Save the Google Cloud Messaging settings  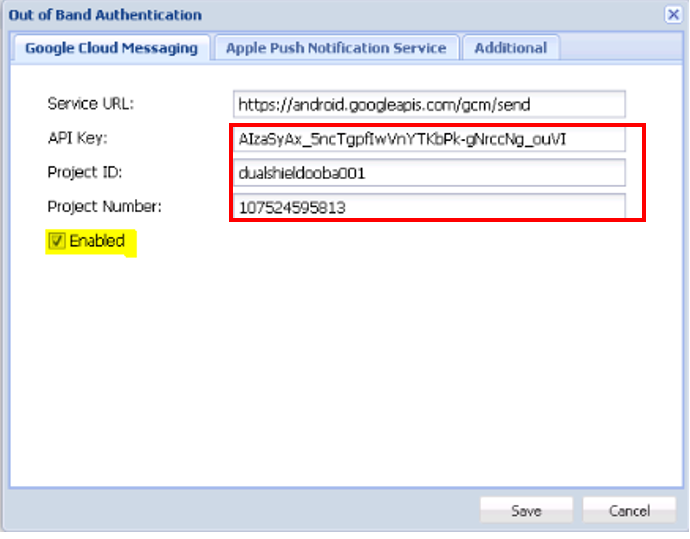526,510
